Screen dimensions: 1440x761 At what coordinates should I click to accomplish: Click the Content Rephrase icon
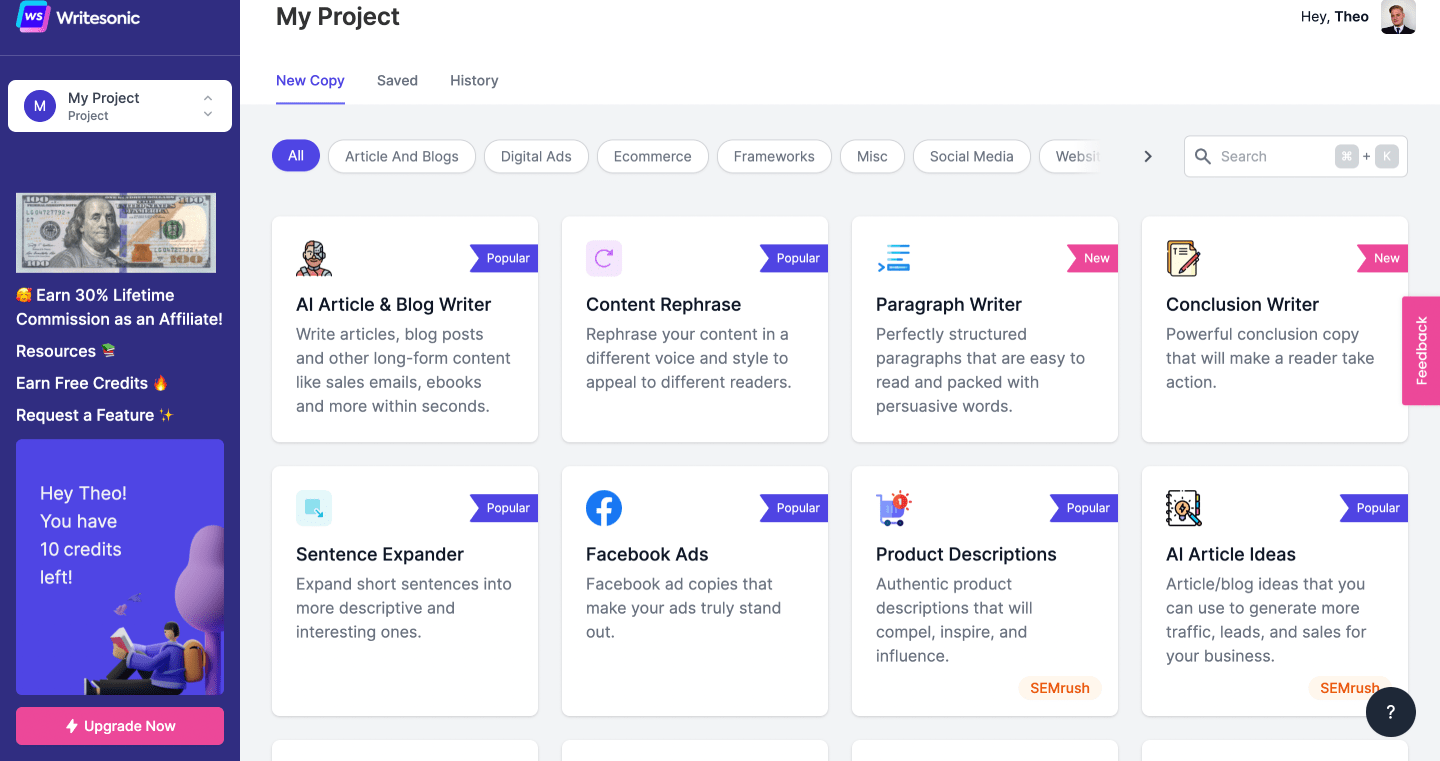coord(604,258)
